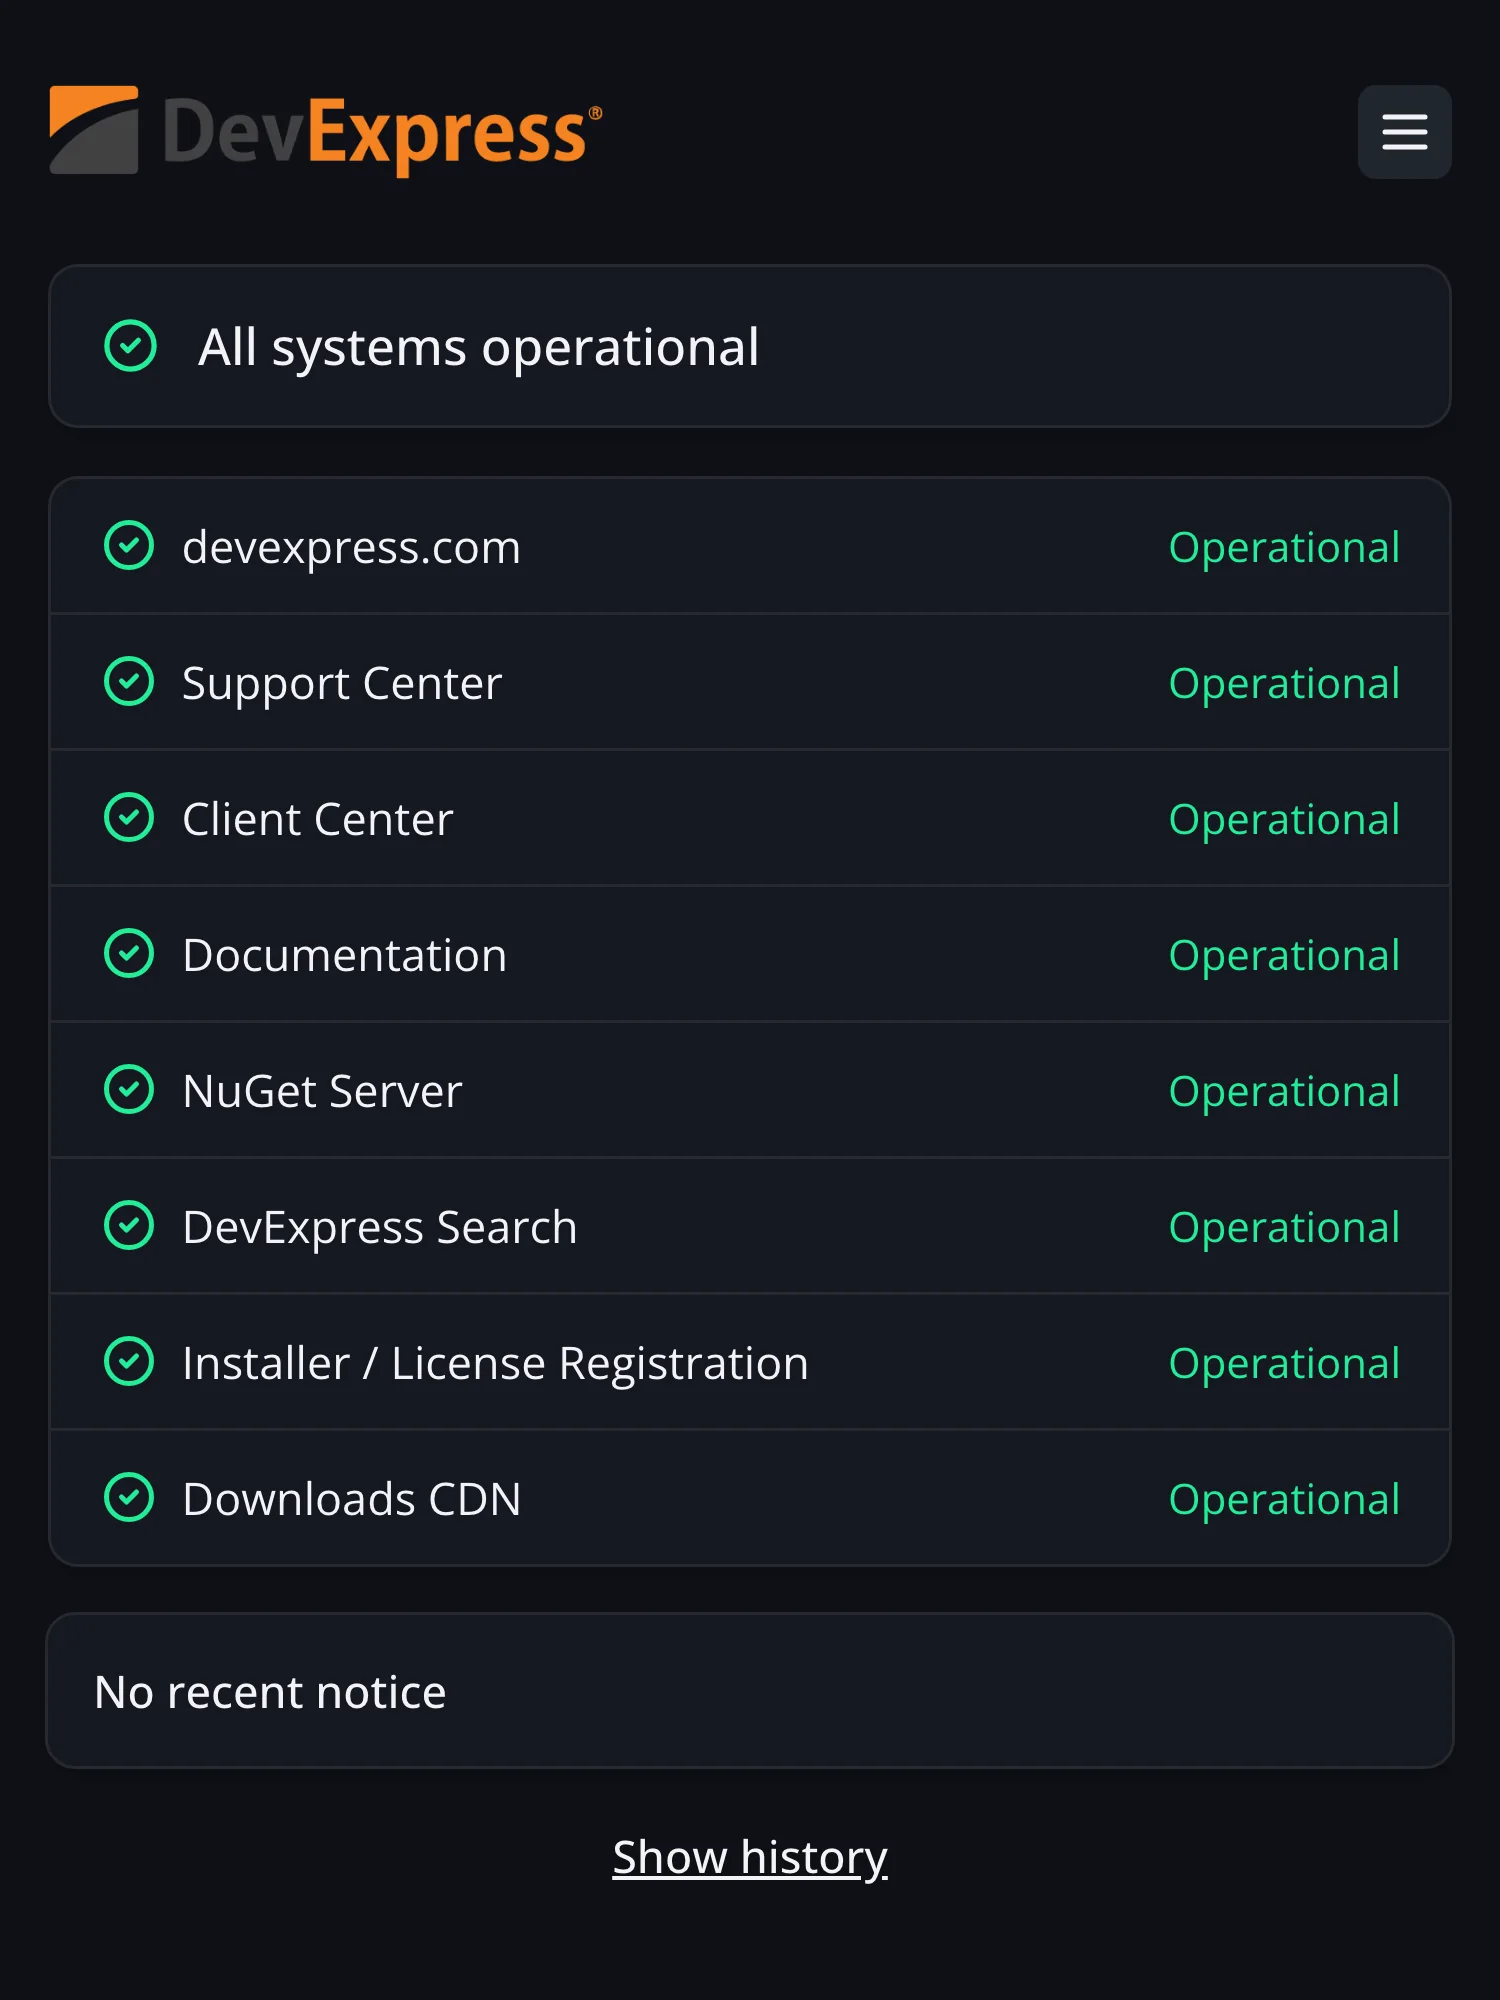Click the DevExpress logo
The image size is (1500, 2000).
(326, 131)
